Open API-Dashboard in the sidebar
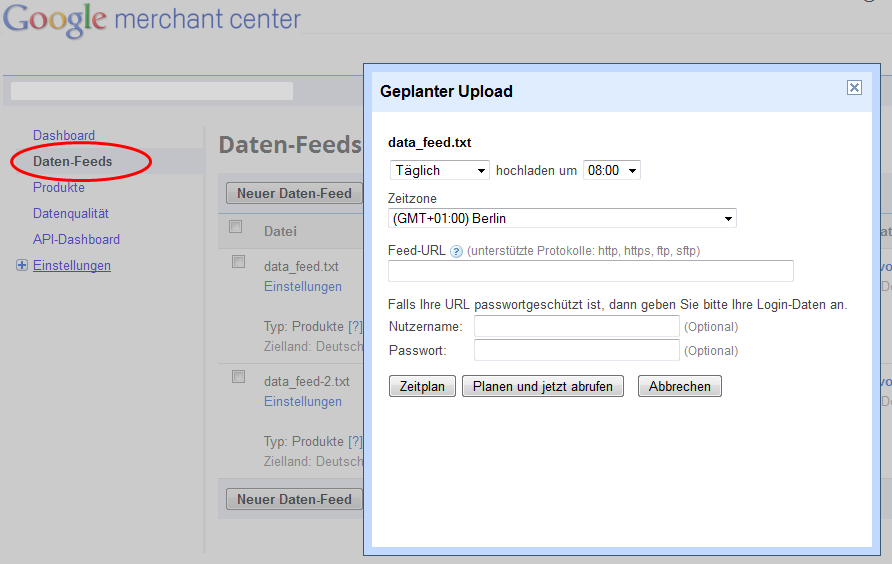Screen dimensions: 892x564 pyautogui.click(x=76, y=240)
